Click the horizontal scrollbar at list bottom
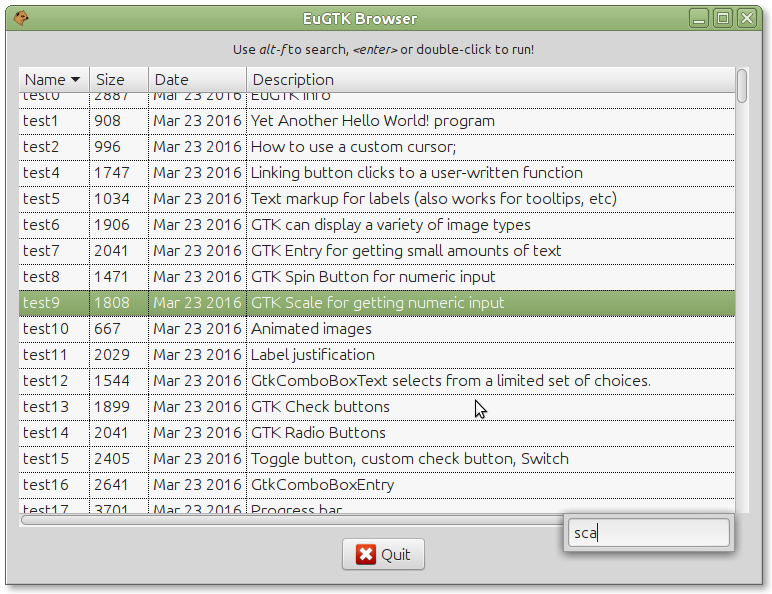The height and width of the screenshot is (594, 772). [290, 519]
